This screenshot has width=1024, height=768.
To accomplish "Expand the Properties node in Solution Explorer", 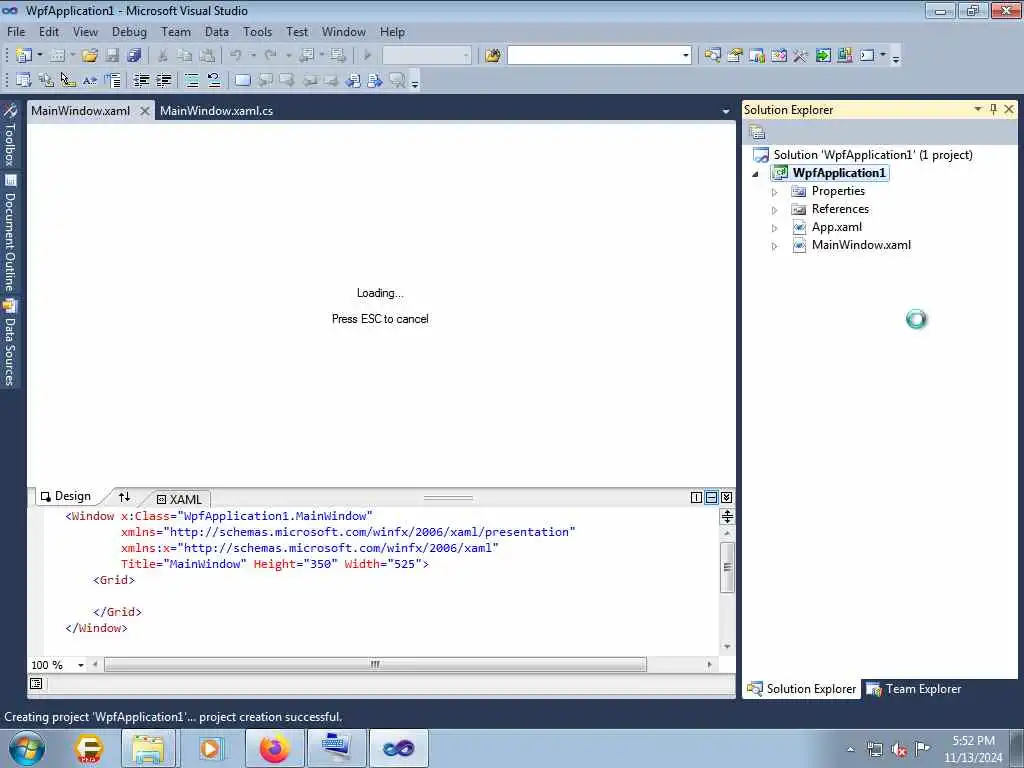I will coord(775,192).
